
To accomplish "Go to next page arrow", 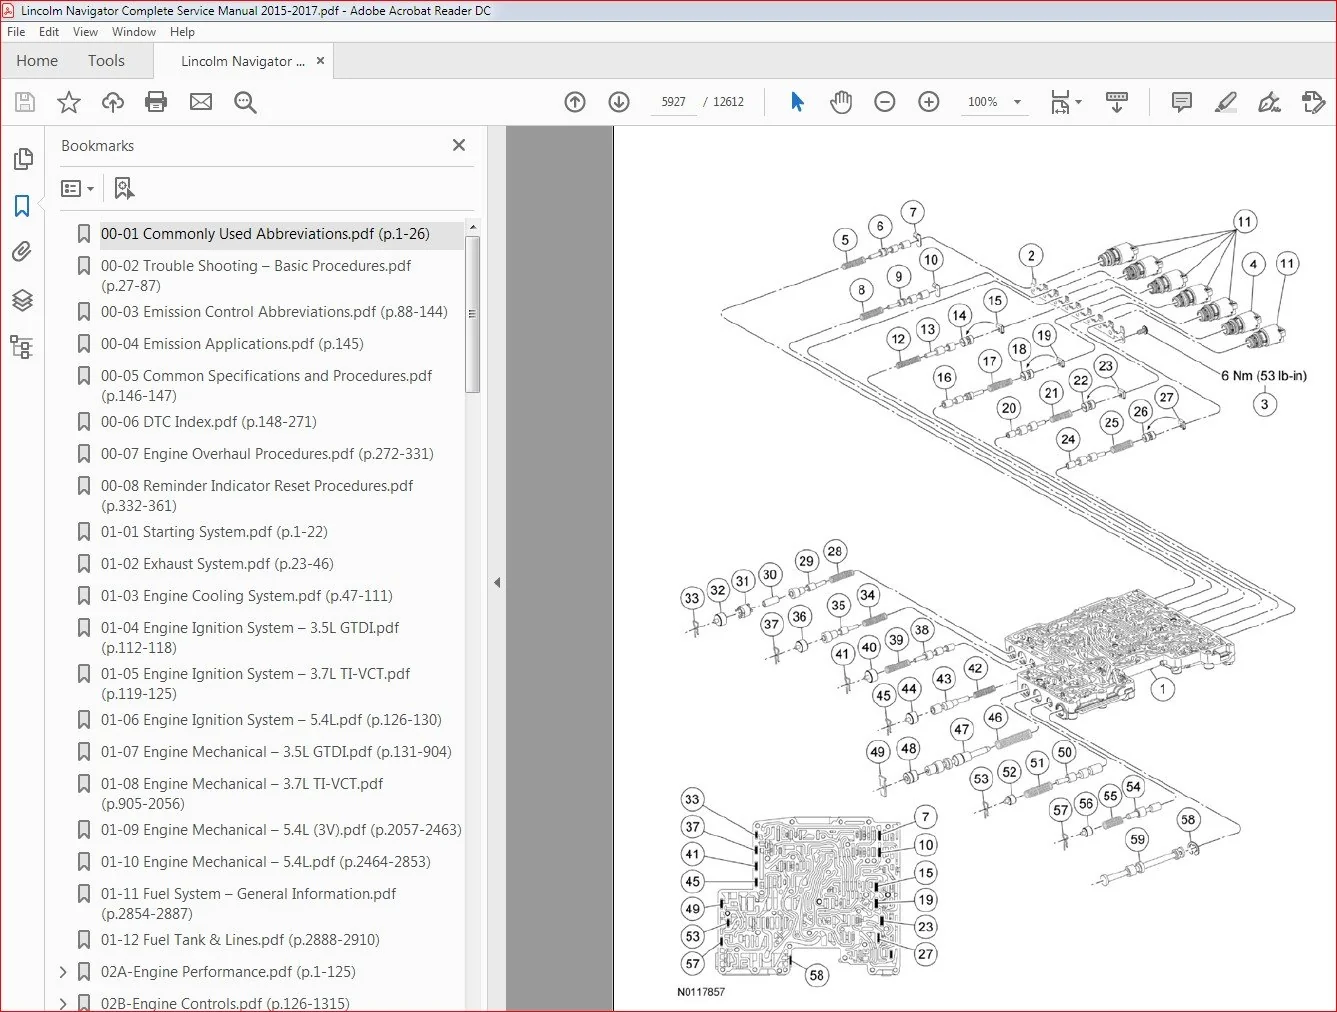I will (619, 102).
